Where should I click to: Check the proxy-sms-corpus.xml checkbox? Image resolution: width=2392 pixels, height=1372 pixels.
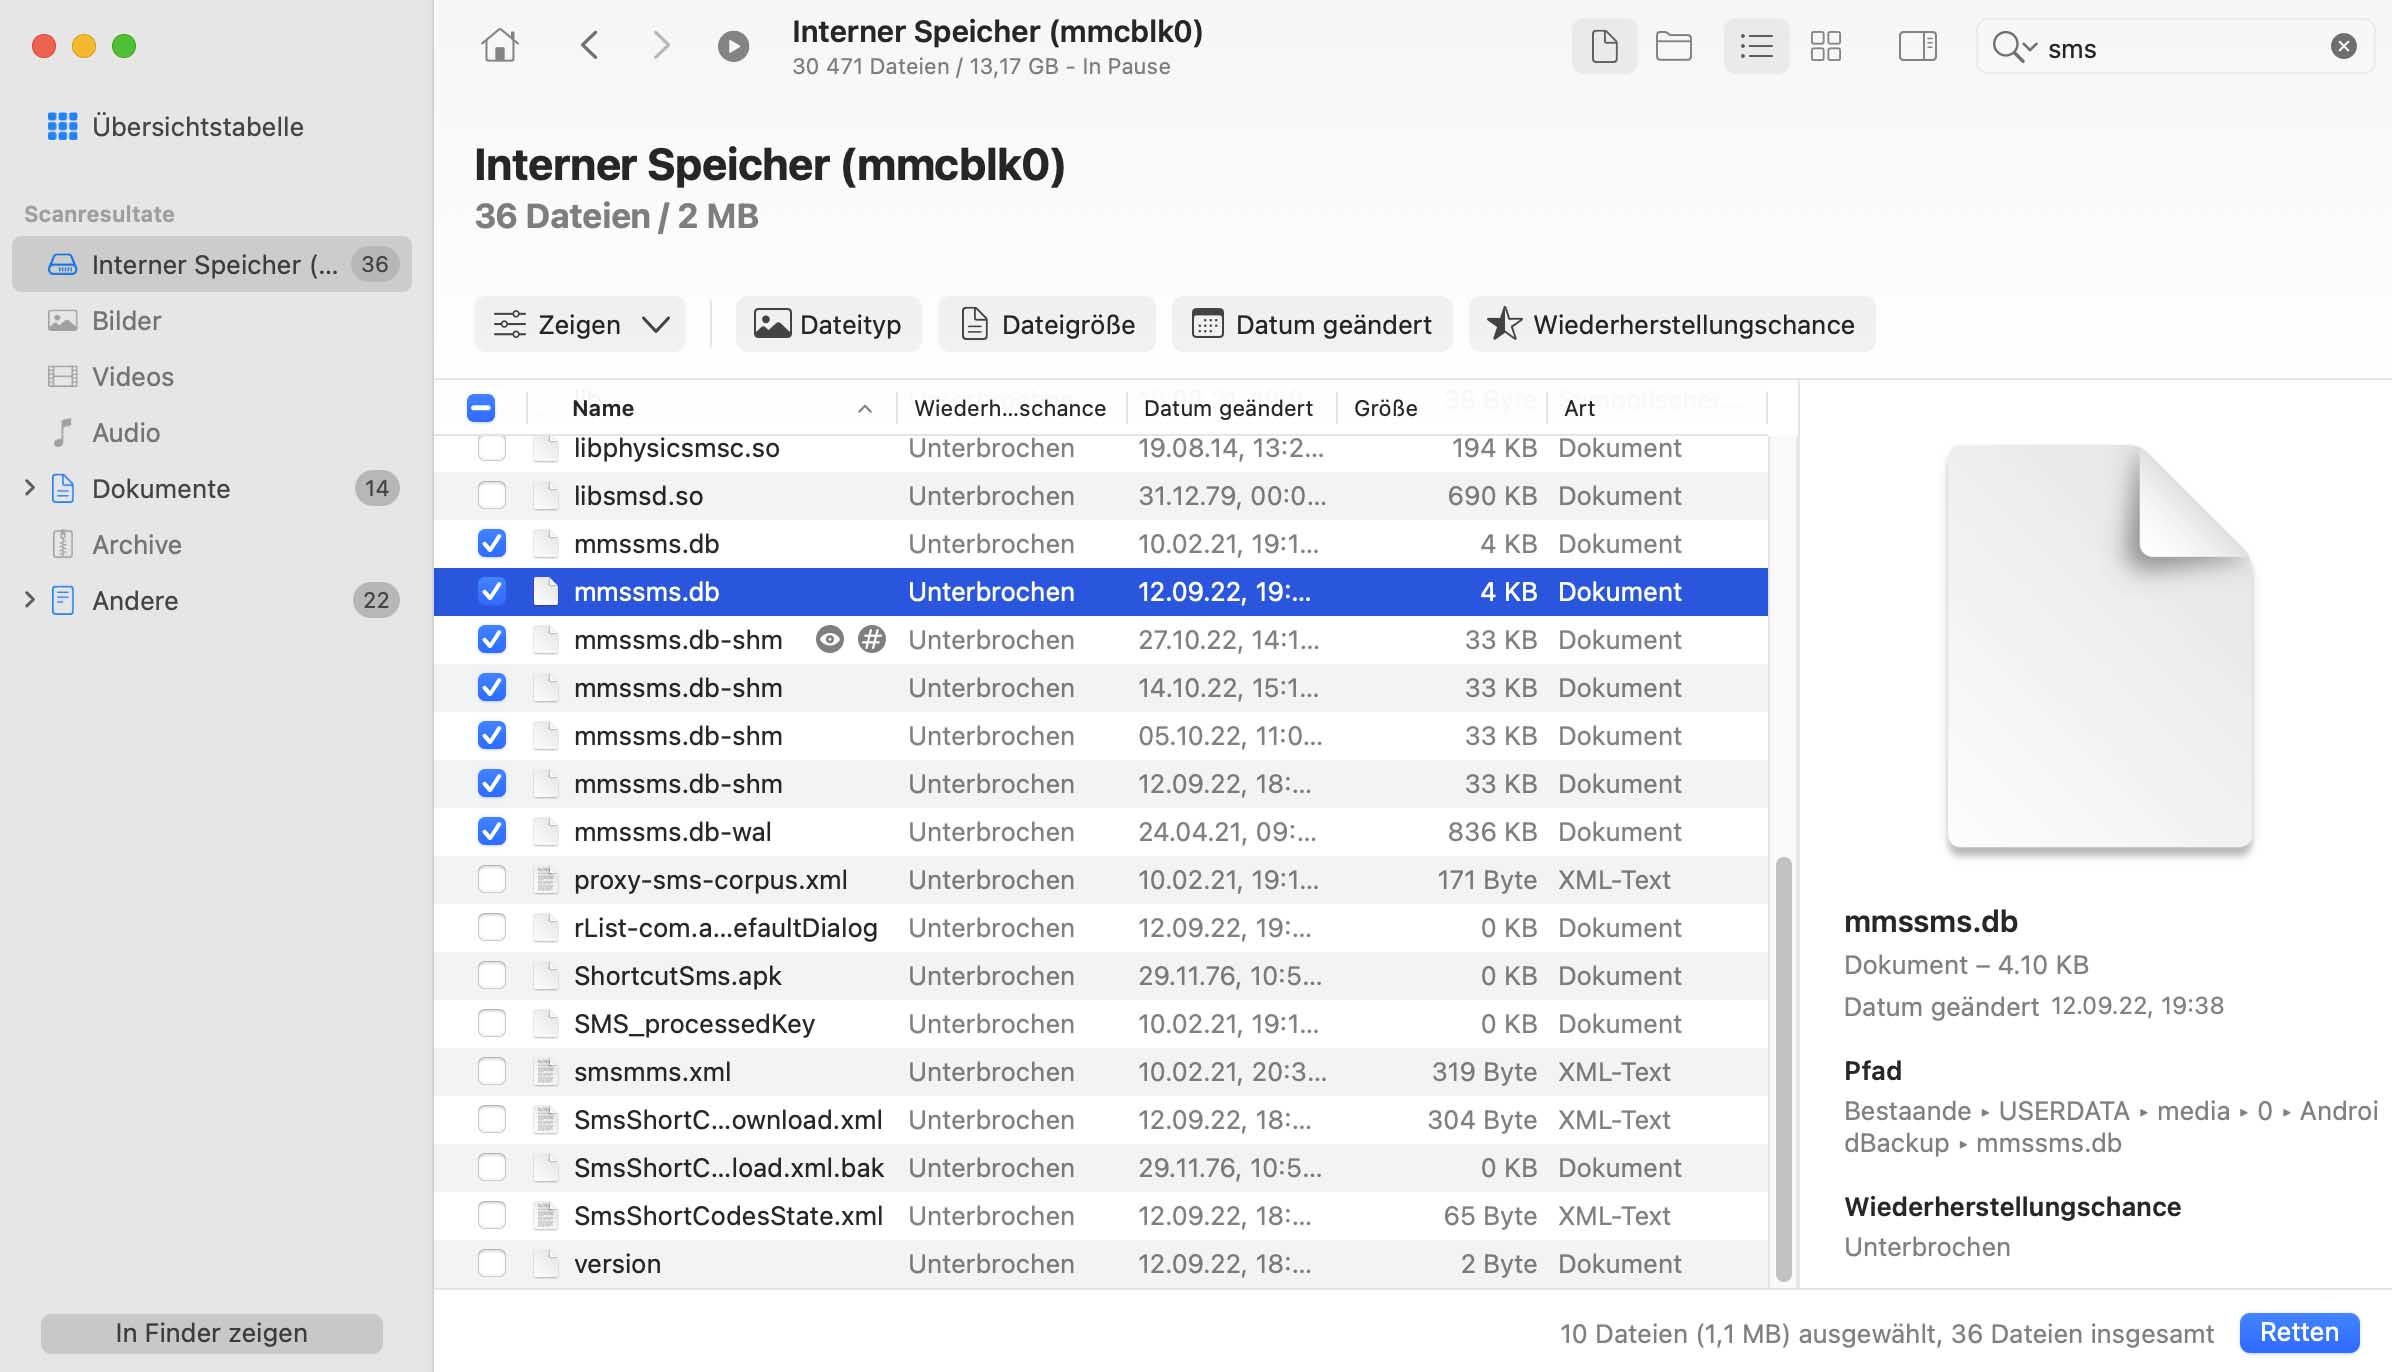(x=492, y=880)
